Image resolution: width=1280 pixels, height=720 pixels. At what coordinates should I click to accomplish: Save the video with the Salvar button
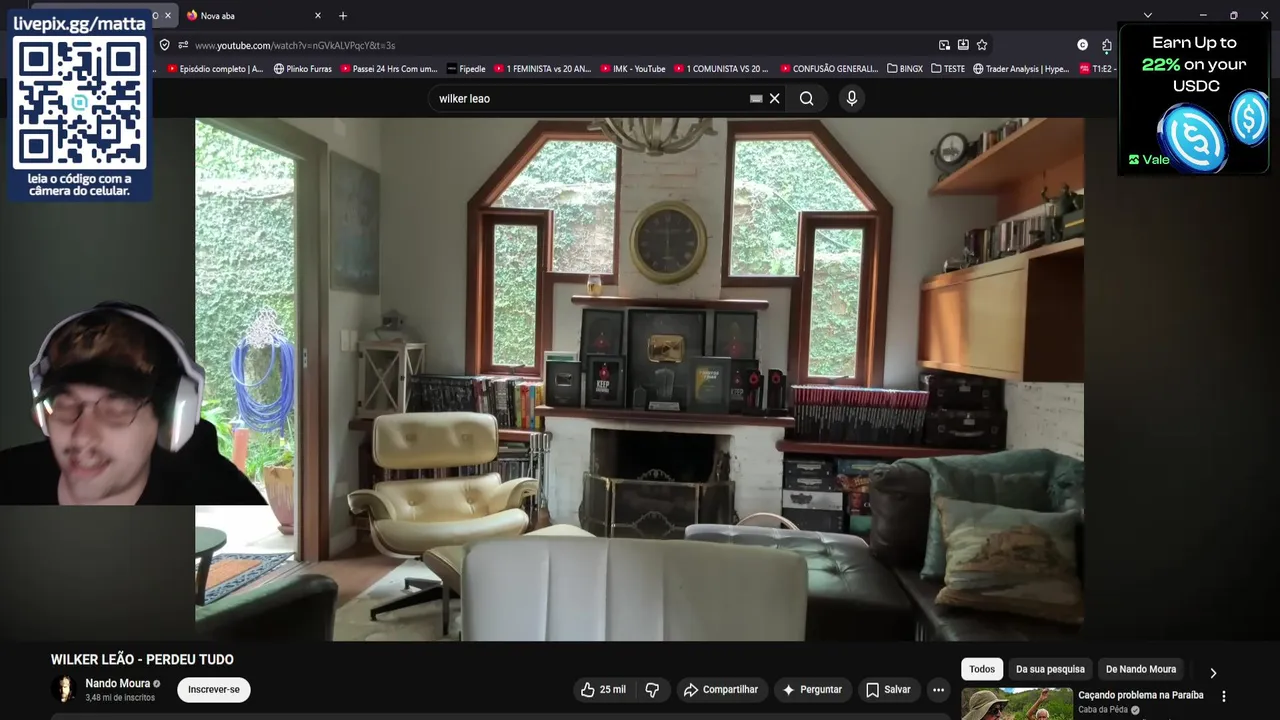(x=888, y=689)
